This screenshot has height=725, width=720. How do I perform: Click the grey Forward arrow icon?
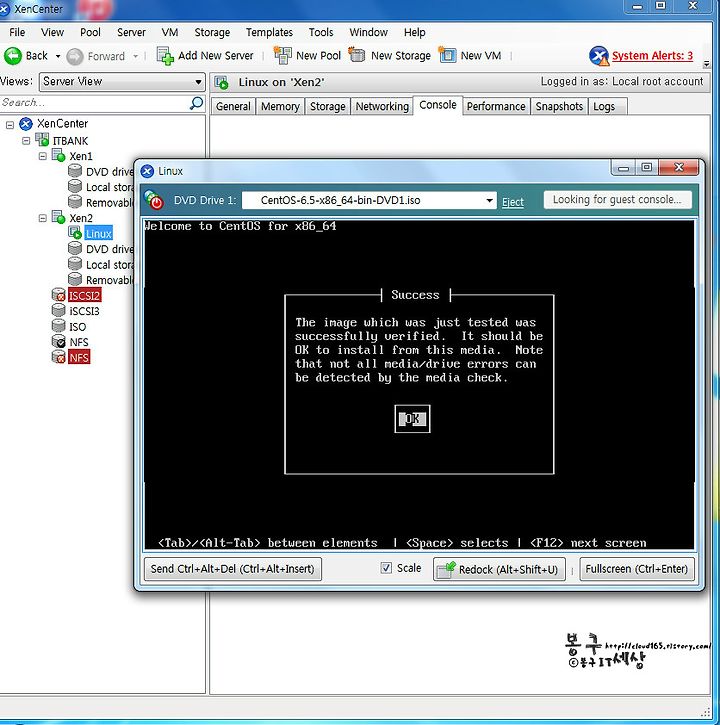pos(74,56)
